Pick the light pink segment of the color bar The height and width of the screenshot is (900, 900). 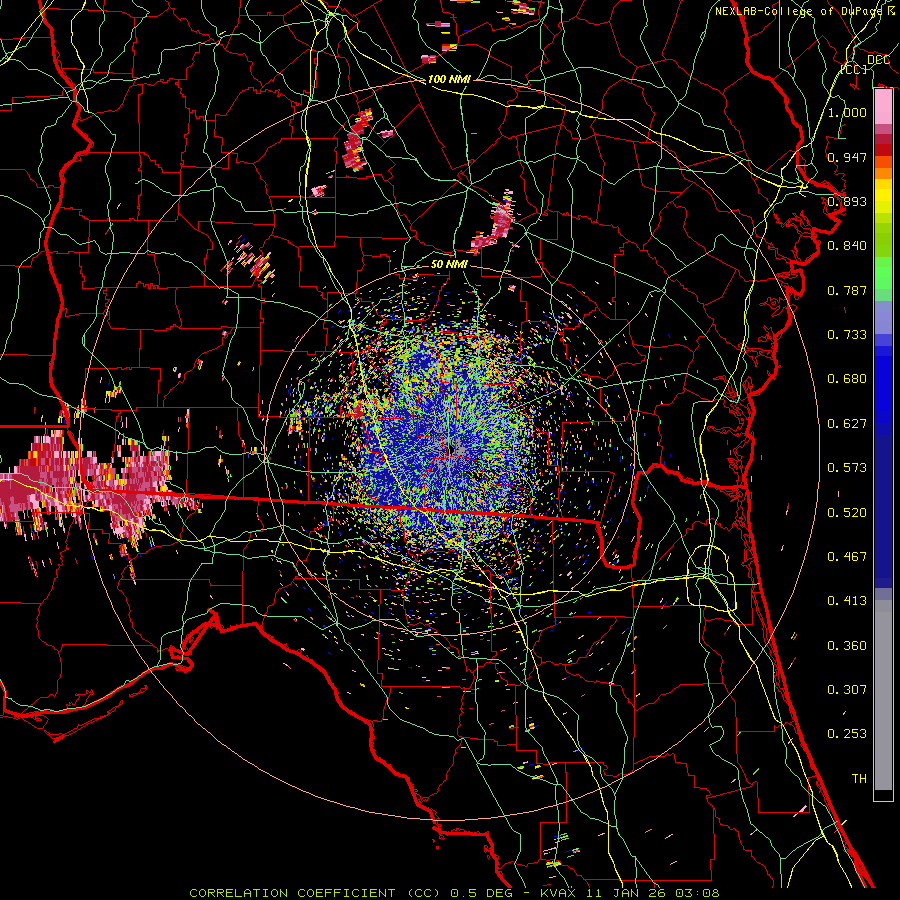(x=883, y=107)
